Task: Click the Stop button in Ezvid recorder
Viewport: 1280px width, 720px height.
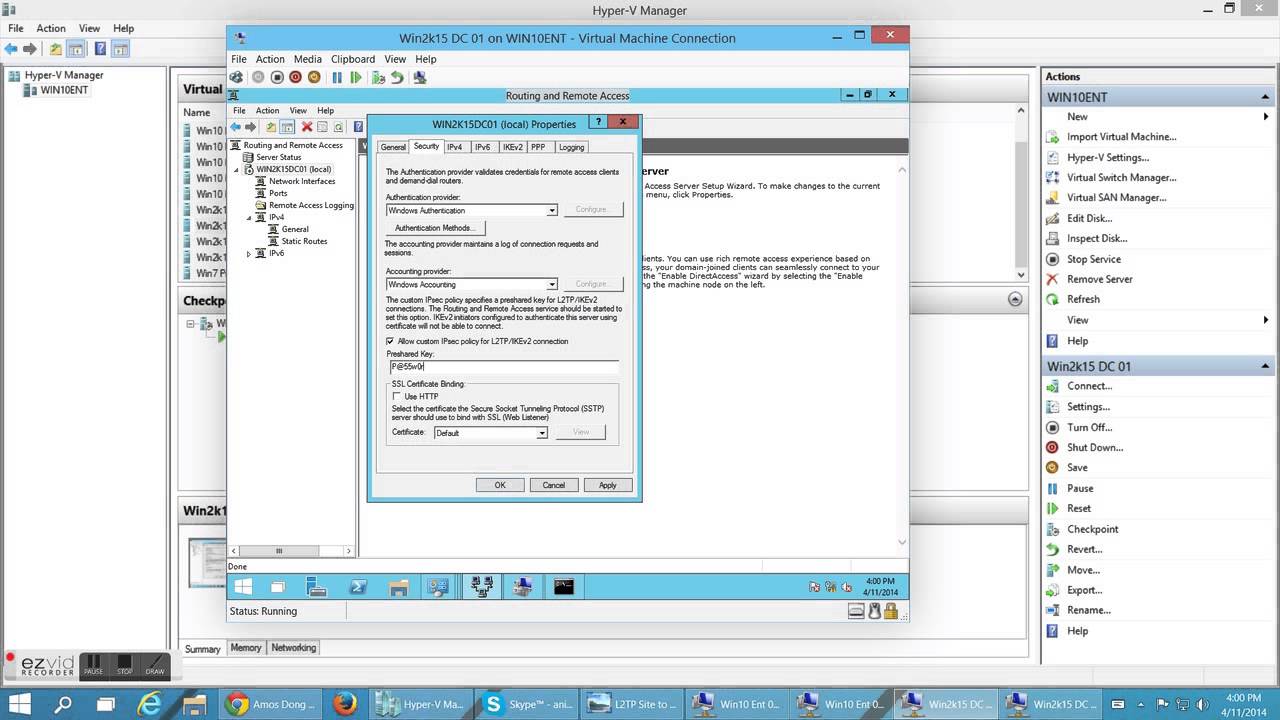Action: tap(124, 665)
